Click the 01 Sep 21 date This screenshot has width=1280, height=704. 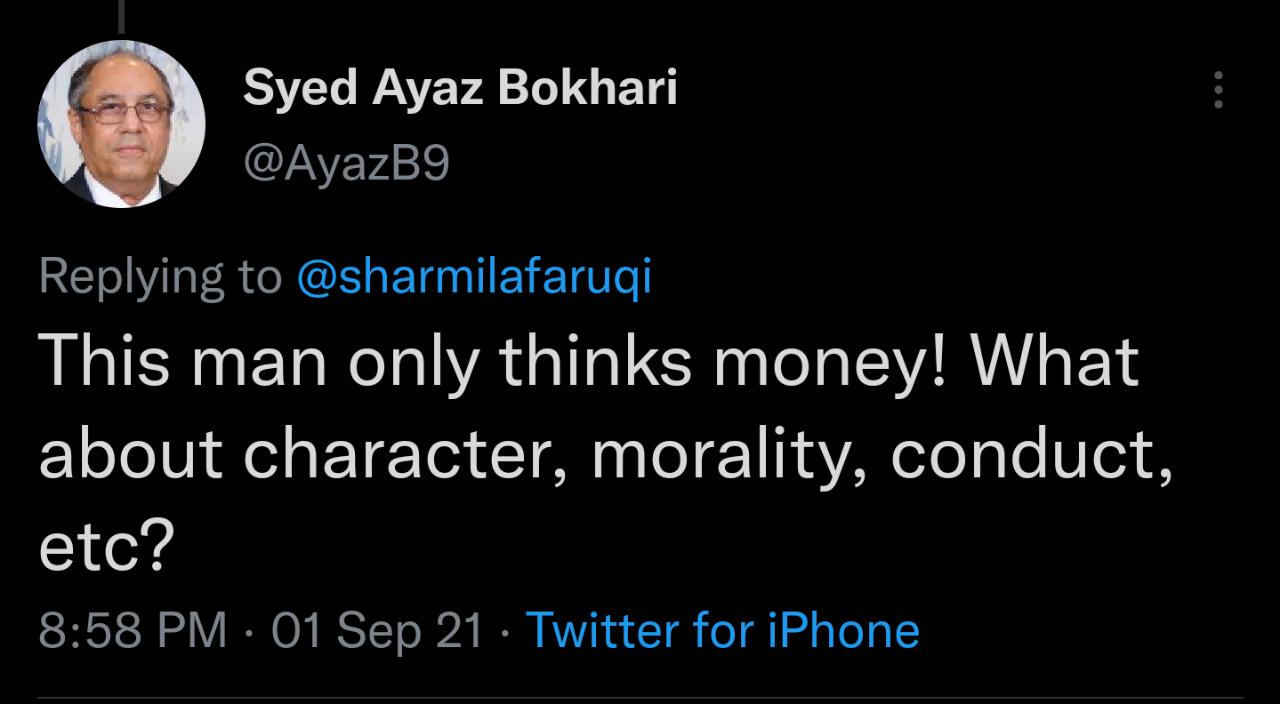point(377,631)
